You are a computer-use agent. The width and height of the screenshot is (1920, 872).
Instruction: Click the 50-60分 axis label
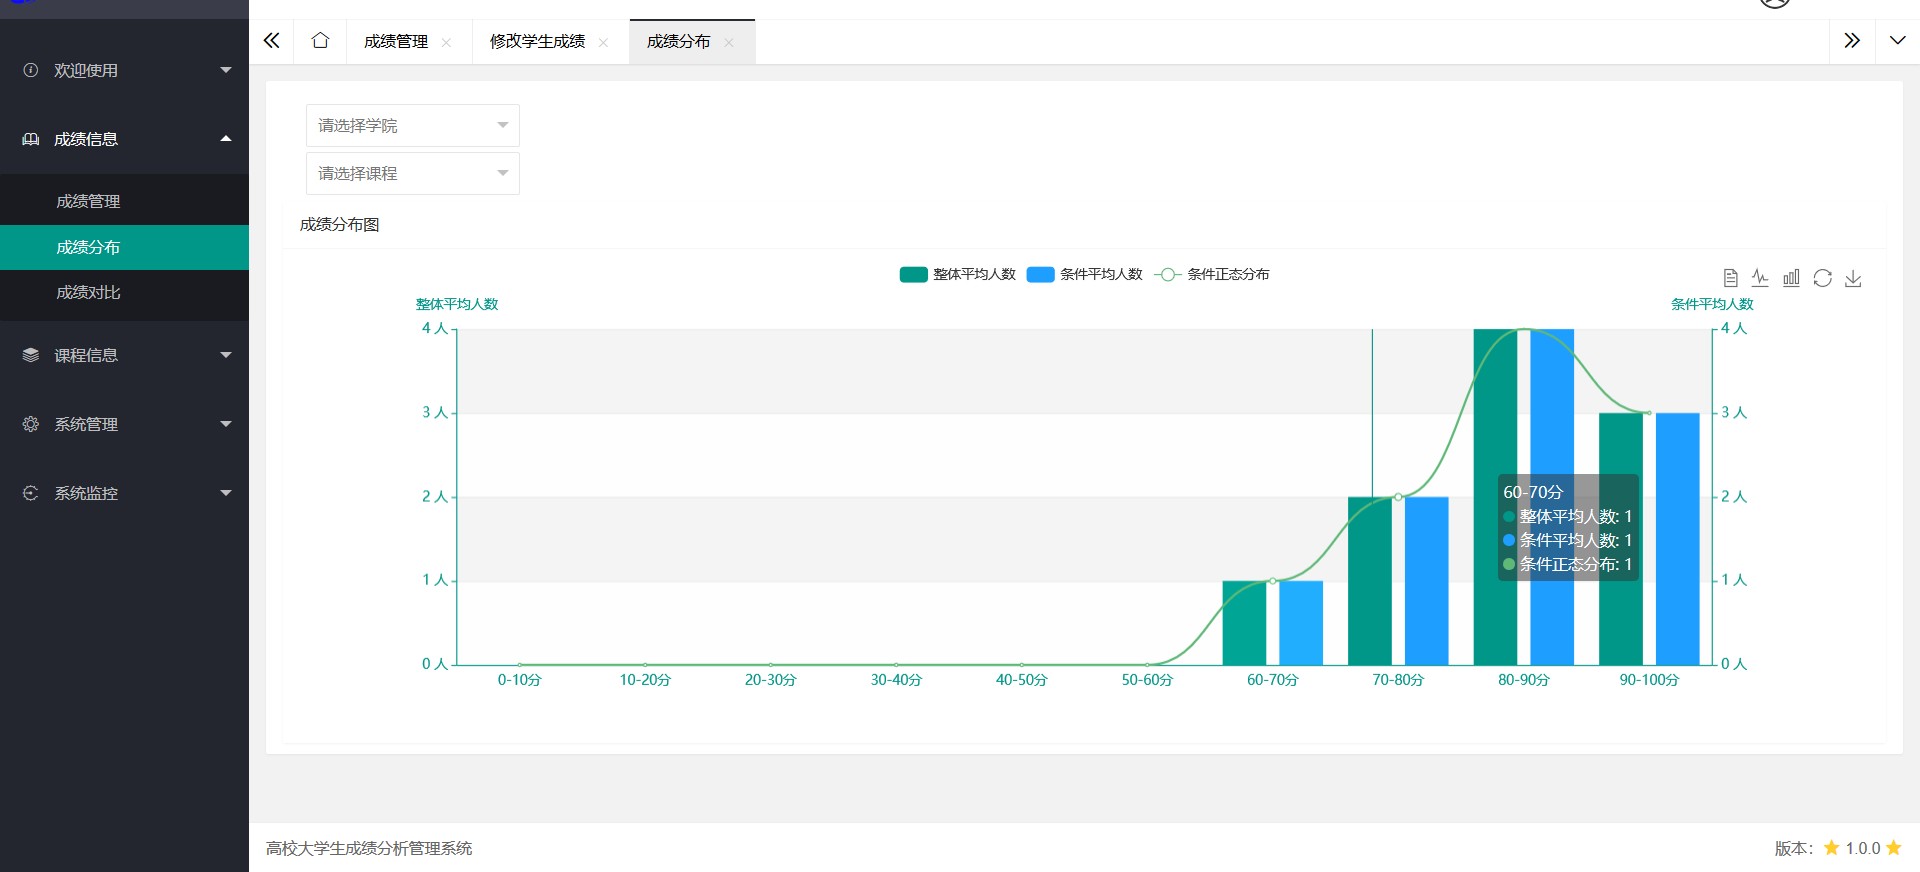1147,680
